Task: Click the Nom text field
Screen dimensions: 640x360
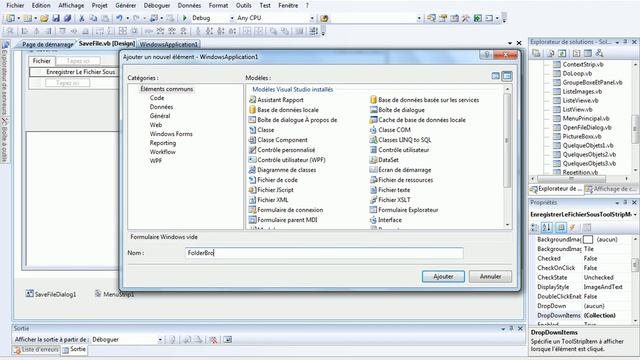Action: click(324, 253)
